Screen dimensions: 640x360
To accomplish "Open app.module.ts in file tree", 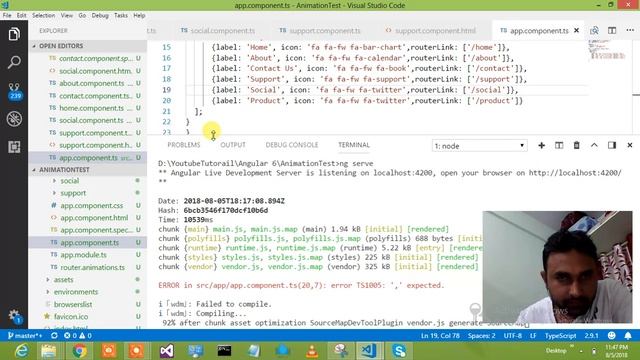I will [83, 255].
